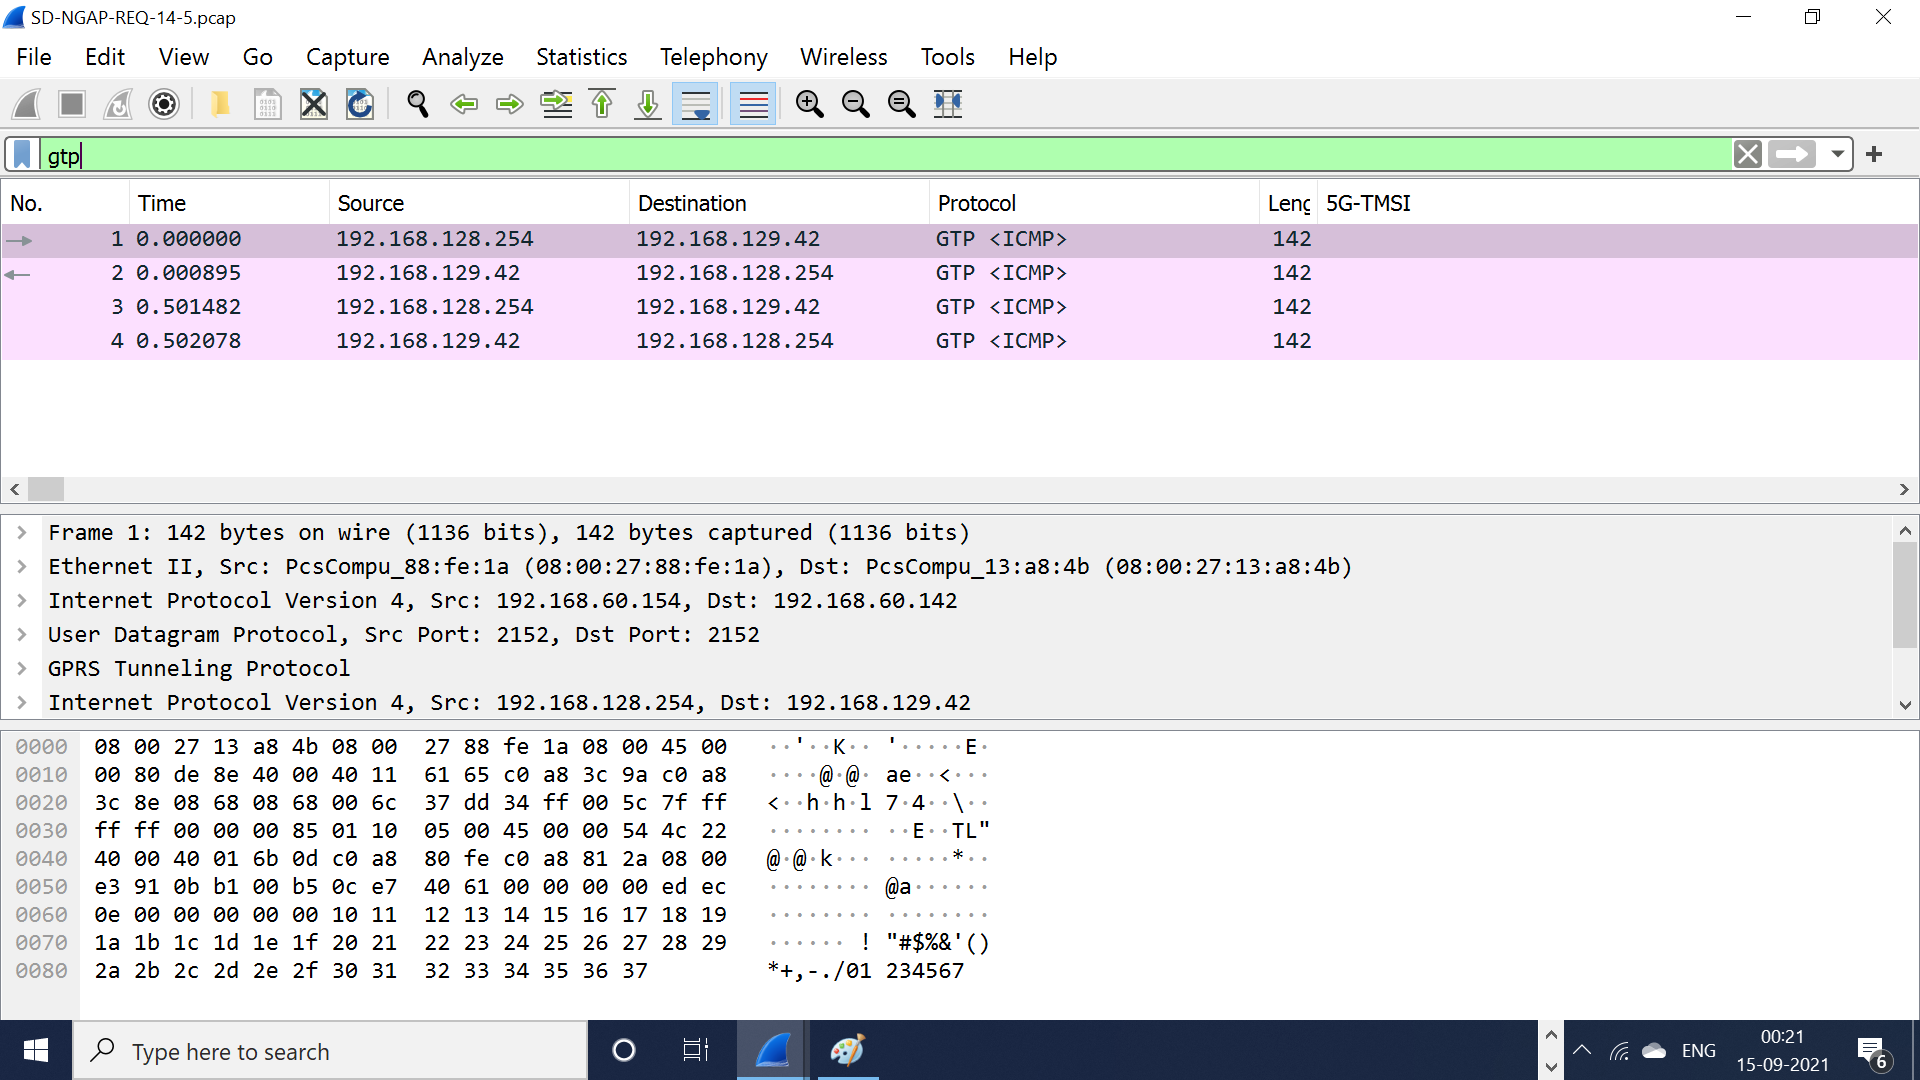Screen dimensions: 1920x1080
Task: Open the display filter history dropdown
Action: point(1838,154)
